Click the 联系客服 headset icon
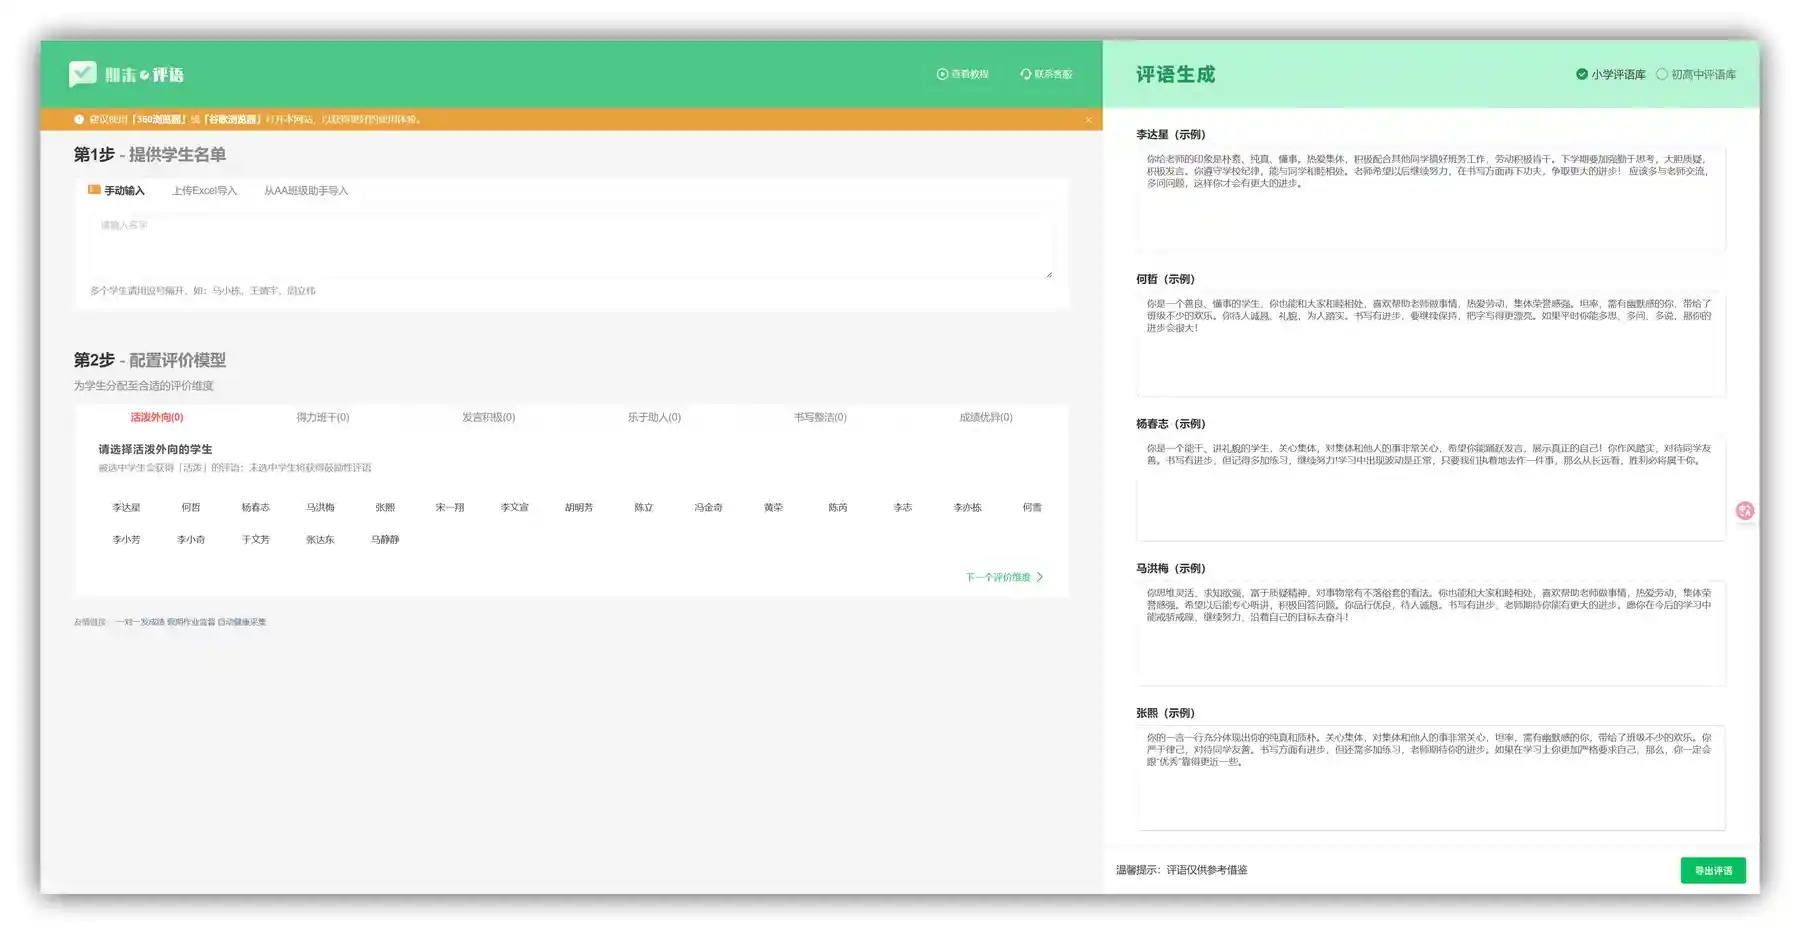 pos(1025,74)
